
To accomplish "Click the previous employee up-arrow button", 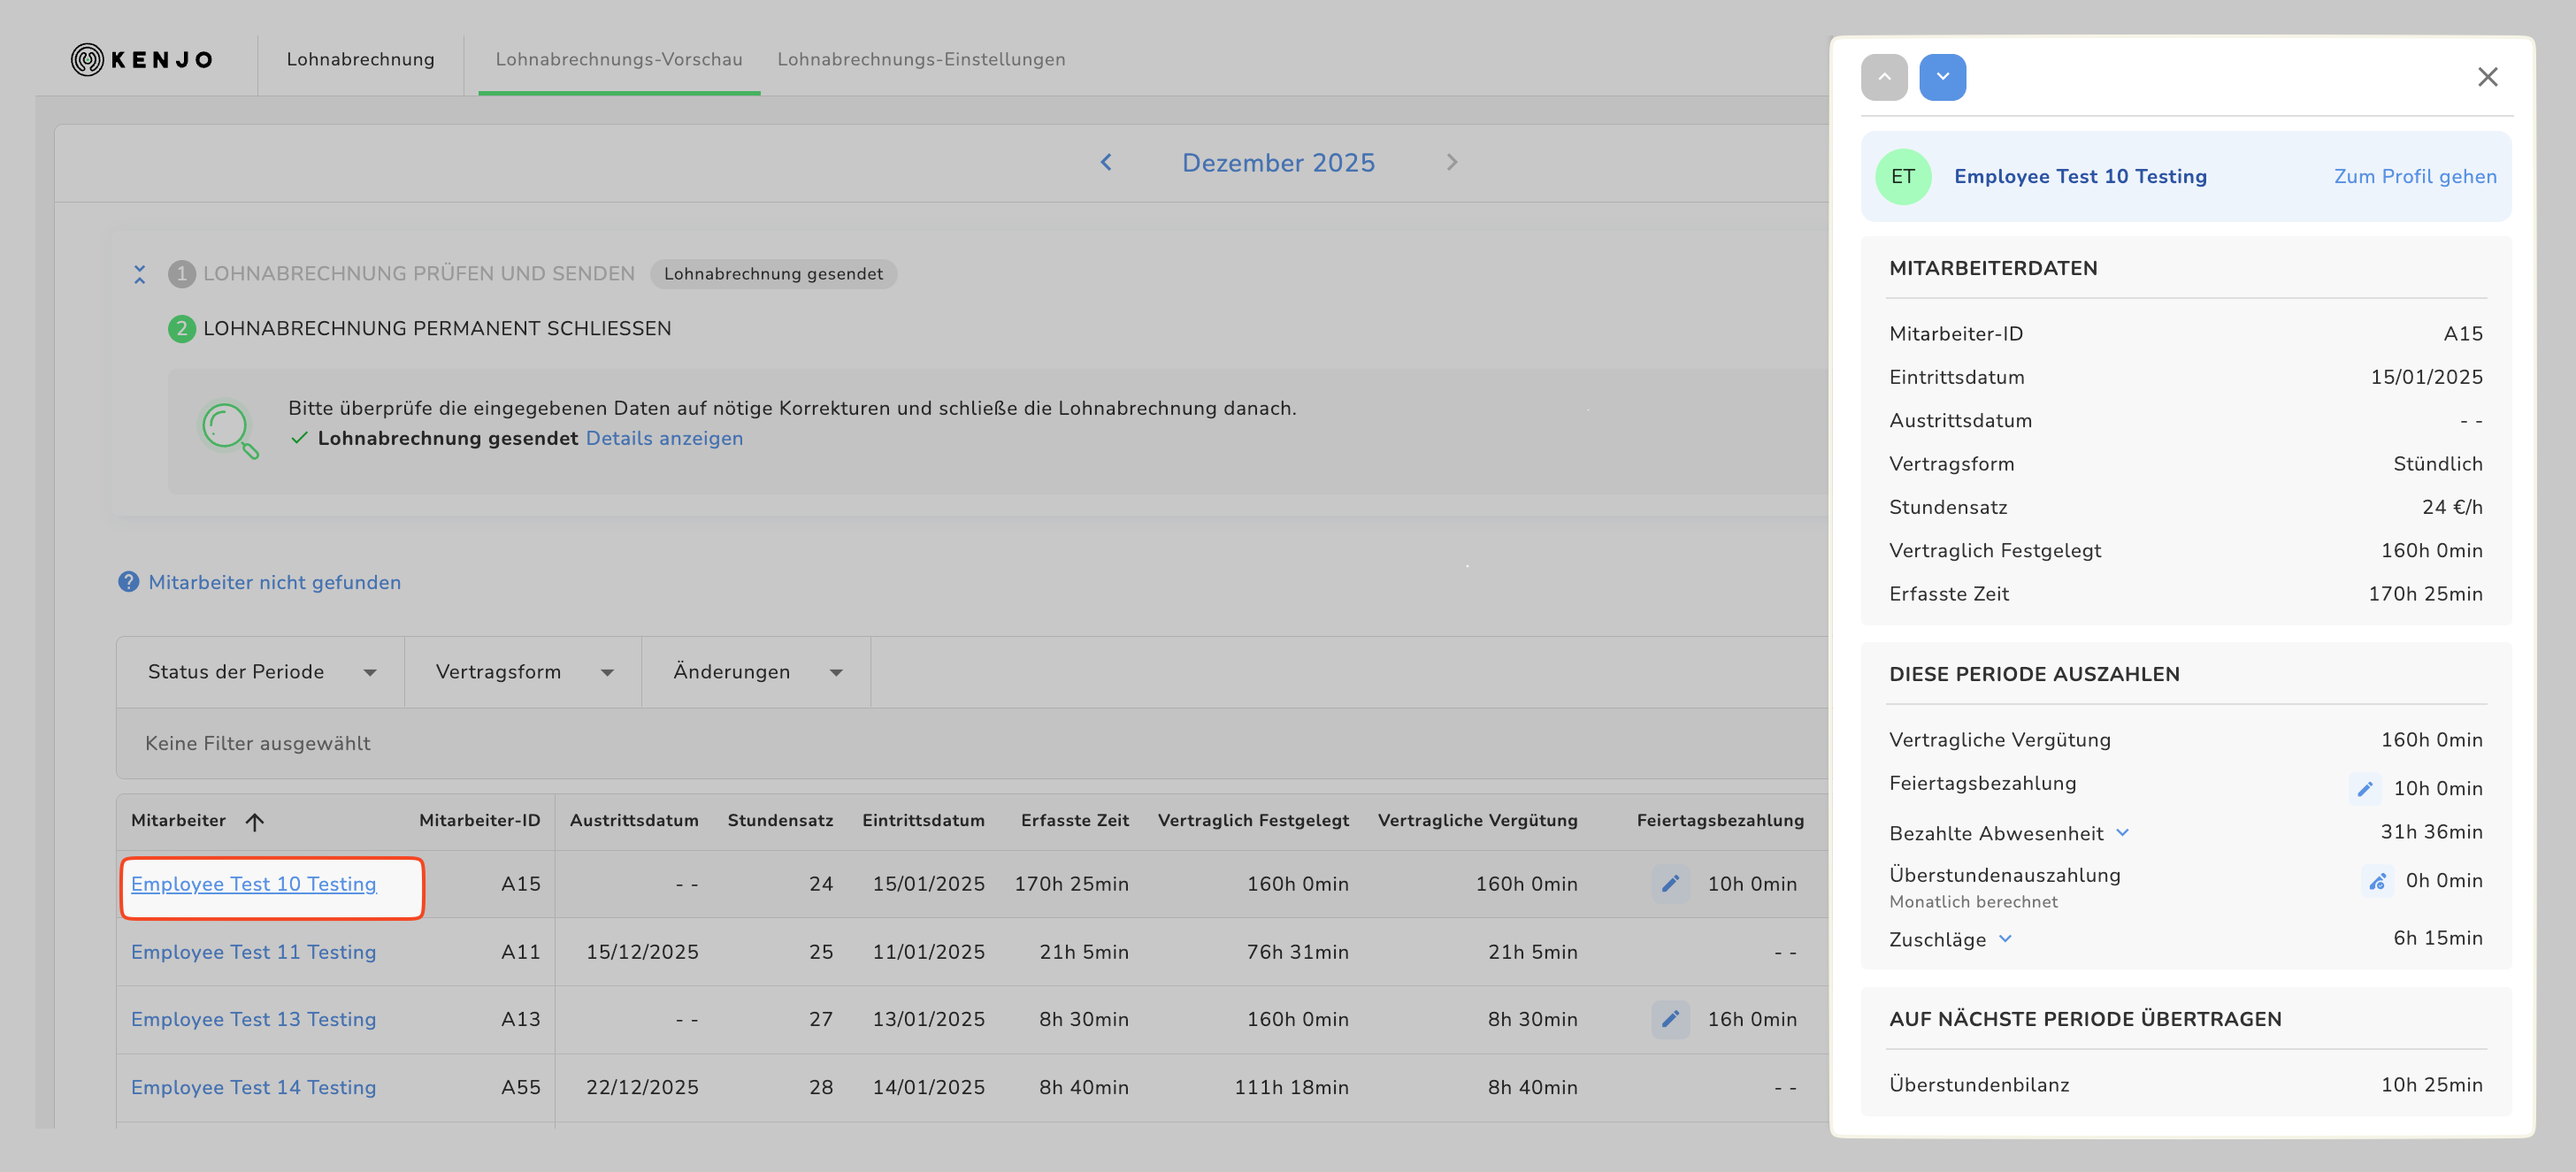I will click(x=1884, y=77).
